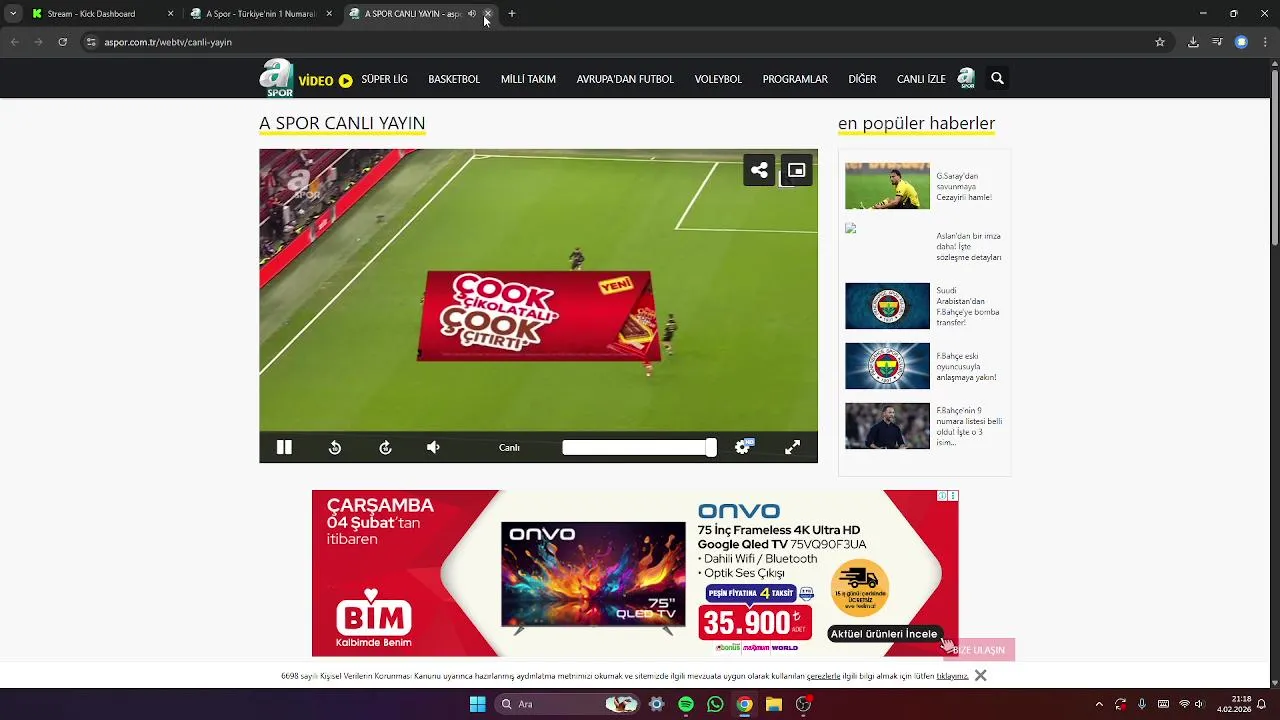Open the VOLEYBOL menu

point(718,79)
